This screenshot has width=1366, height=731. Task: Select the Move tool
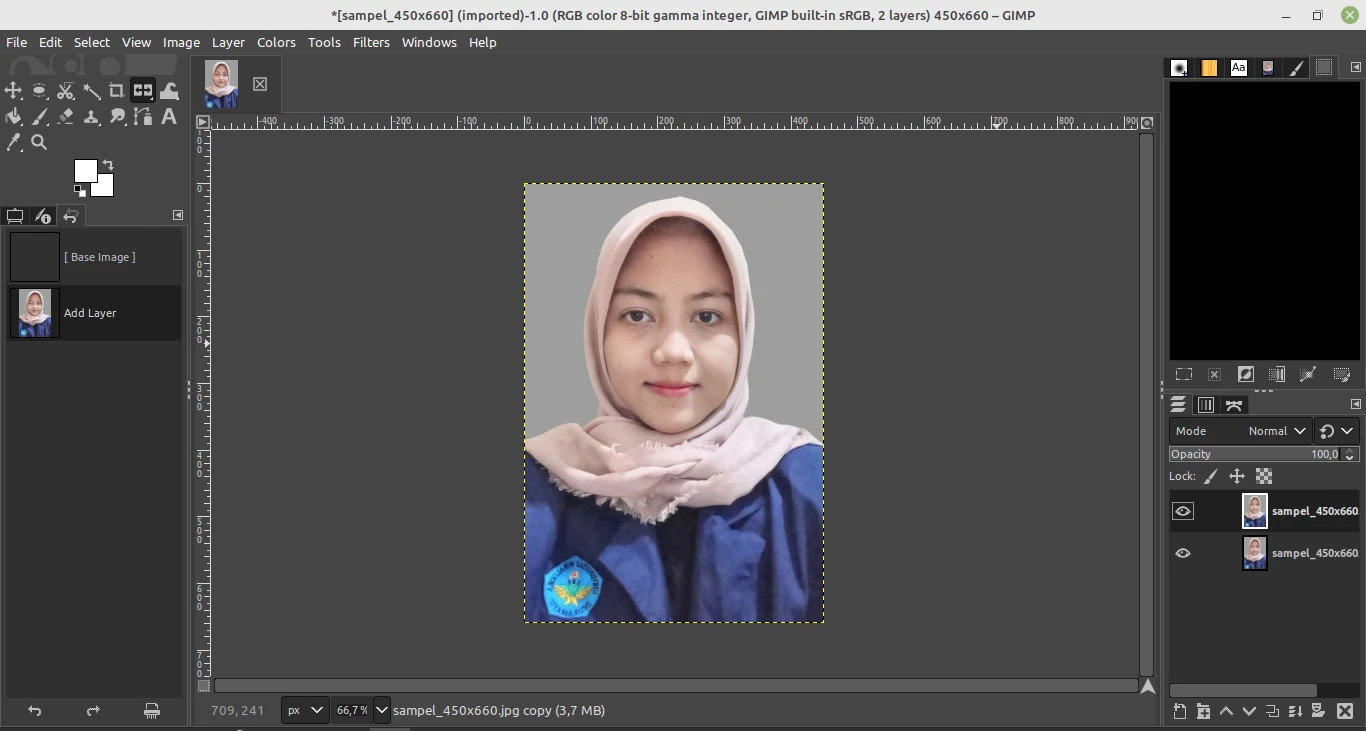tap(14, 91)
